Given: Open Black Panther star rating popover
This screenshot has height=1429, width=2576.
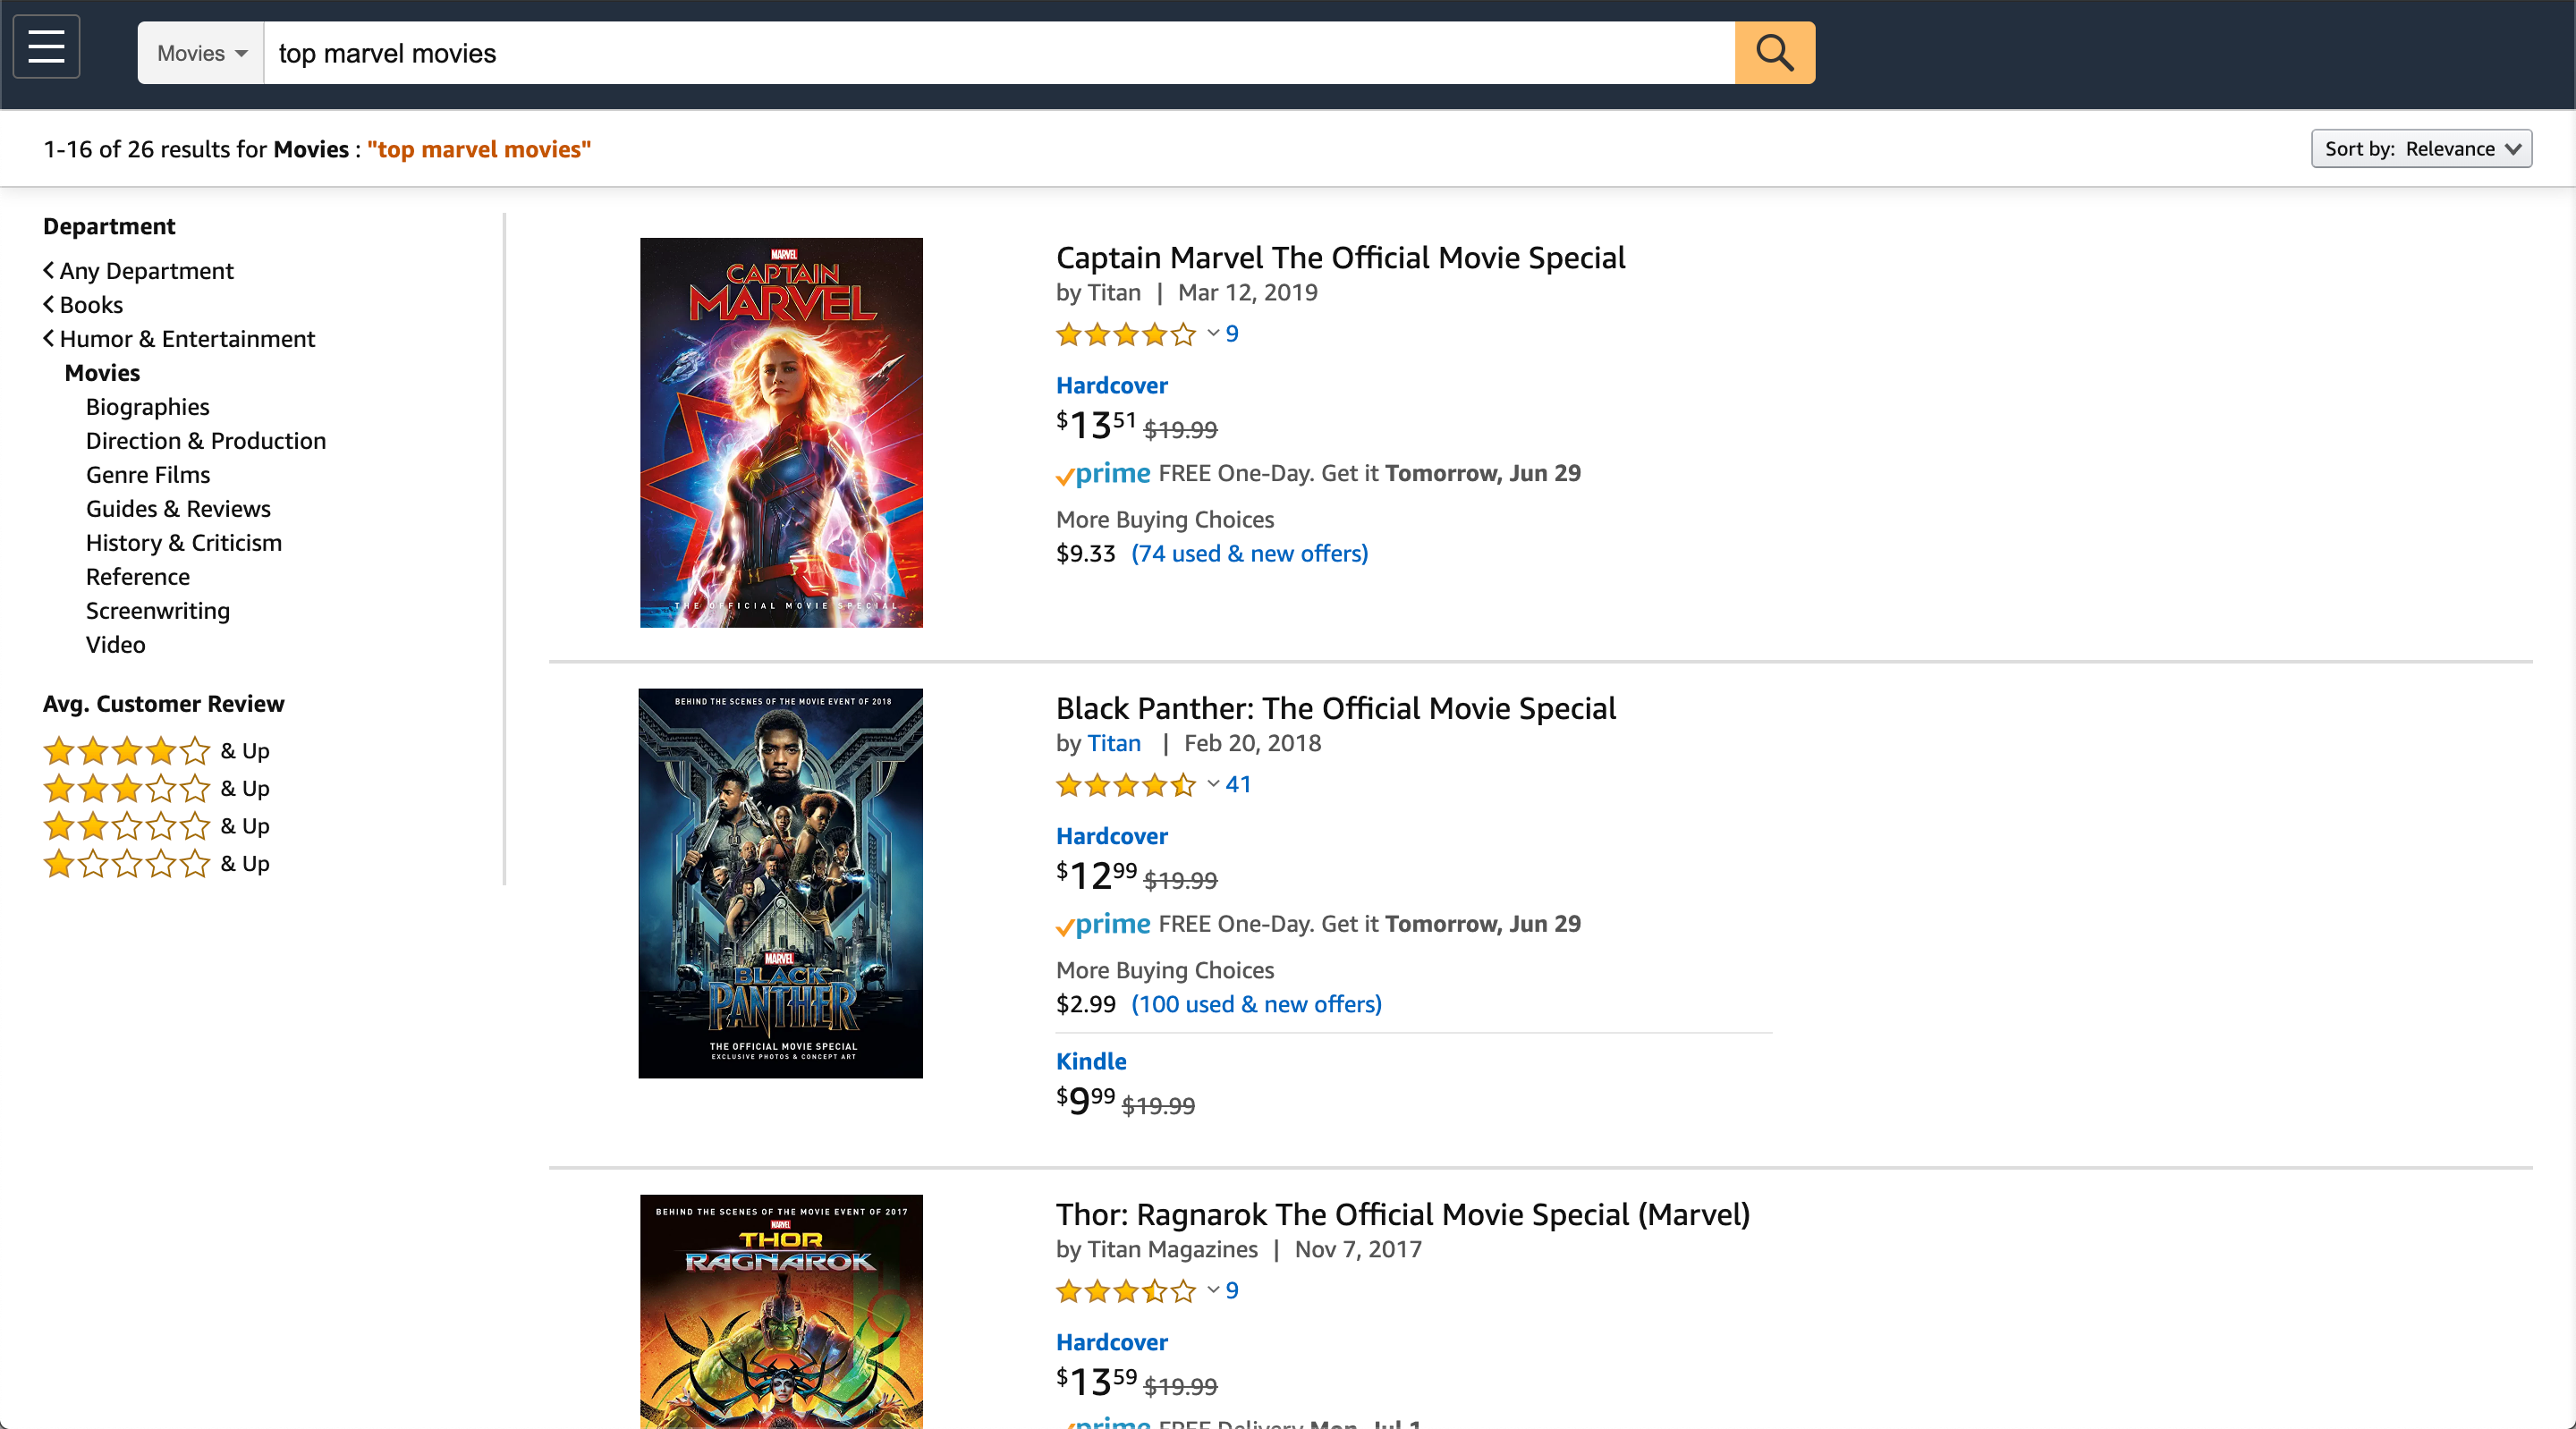Looking at the screenshot, I should (1137, 785).
